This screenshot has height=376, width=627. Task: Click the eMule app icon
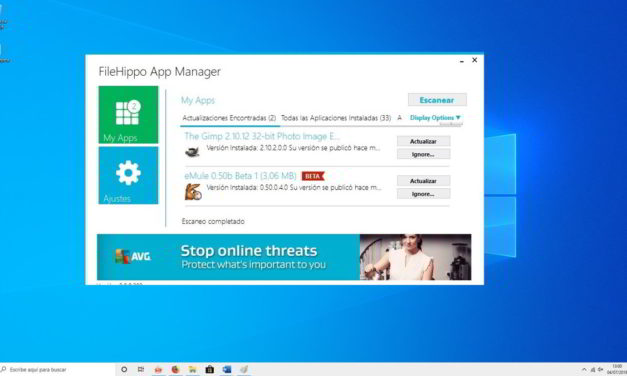[193, 192]
